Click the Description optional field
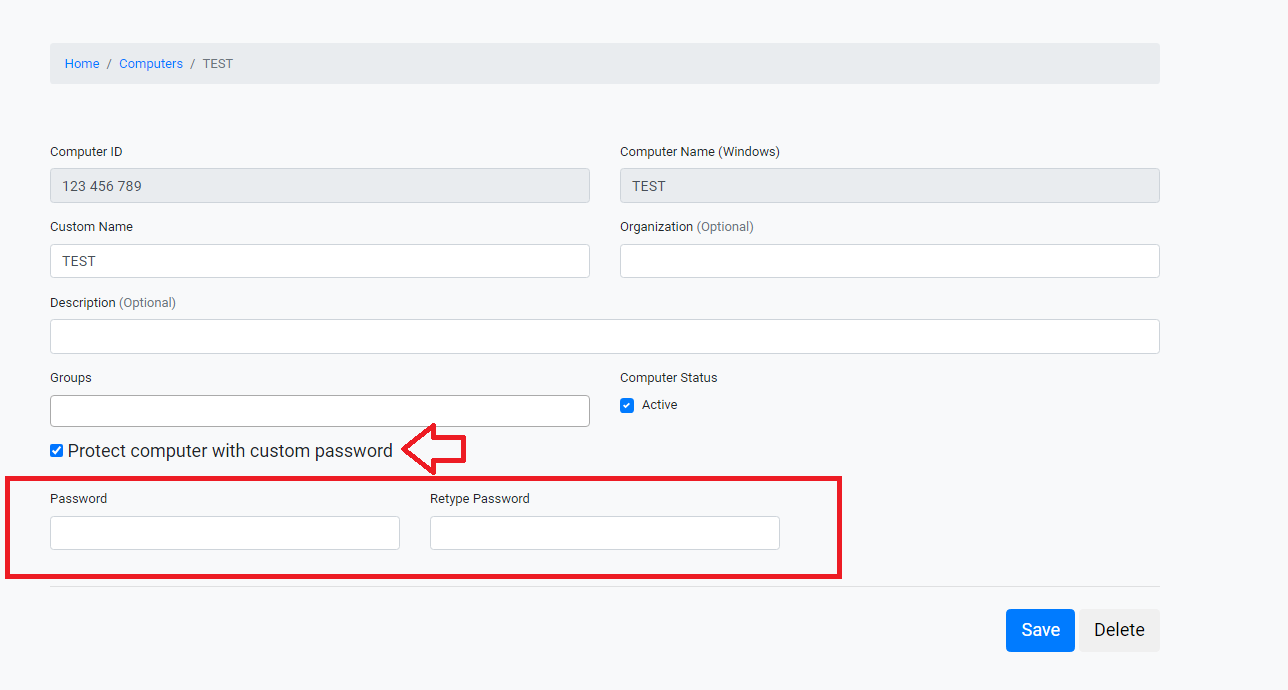The image size is (1288, 690). [x=604, y=336]
